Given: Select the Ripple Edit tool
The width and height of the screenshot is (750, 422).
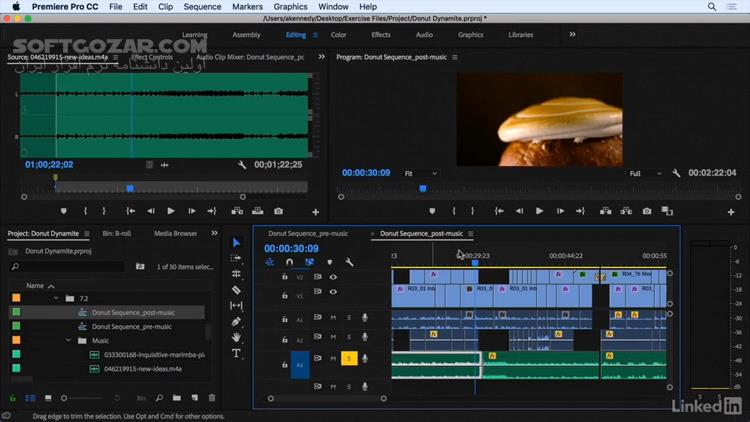Looking at the screenshot, I should (x=236, y=274).
